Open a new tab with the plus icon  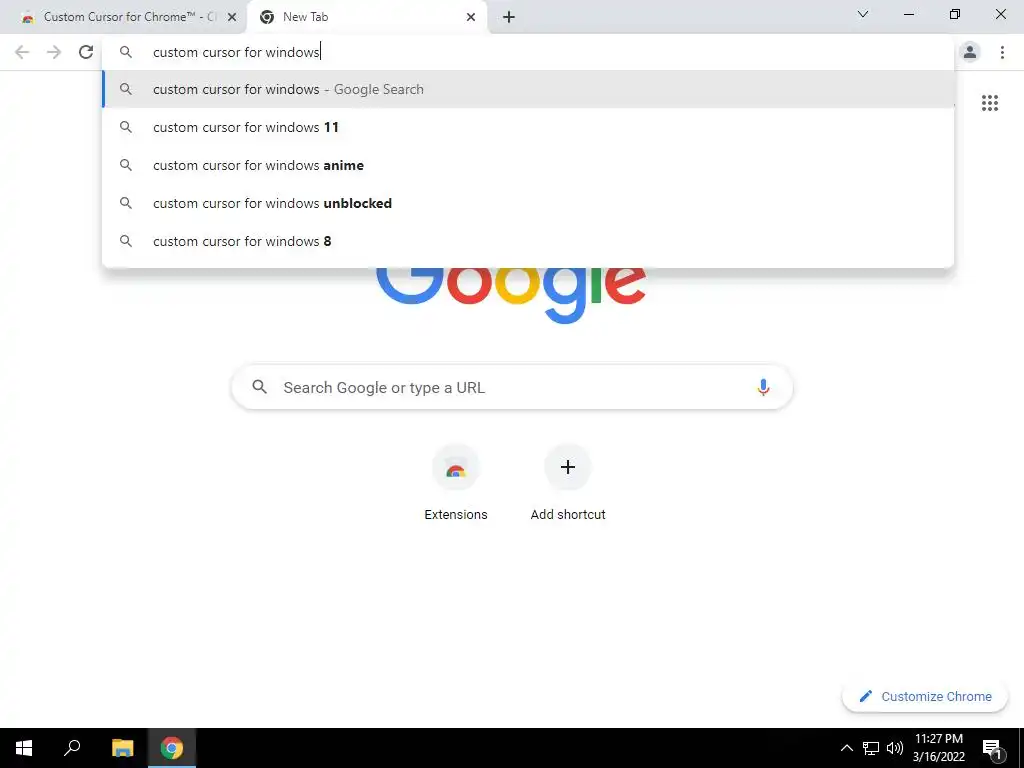(x=509, y=17)
